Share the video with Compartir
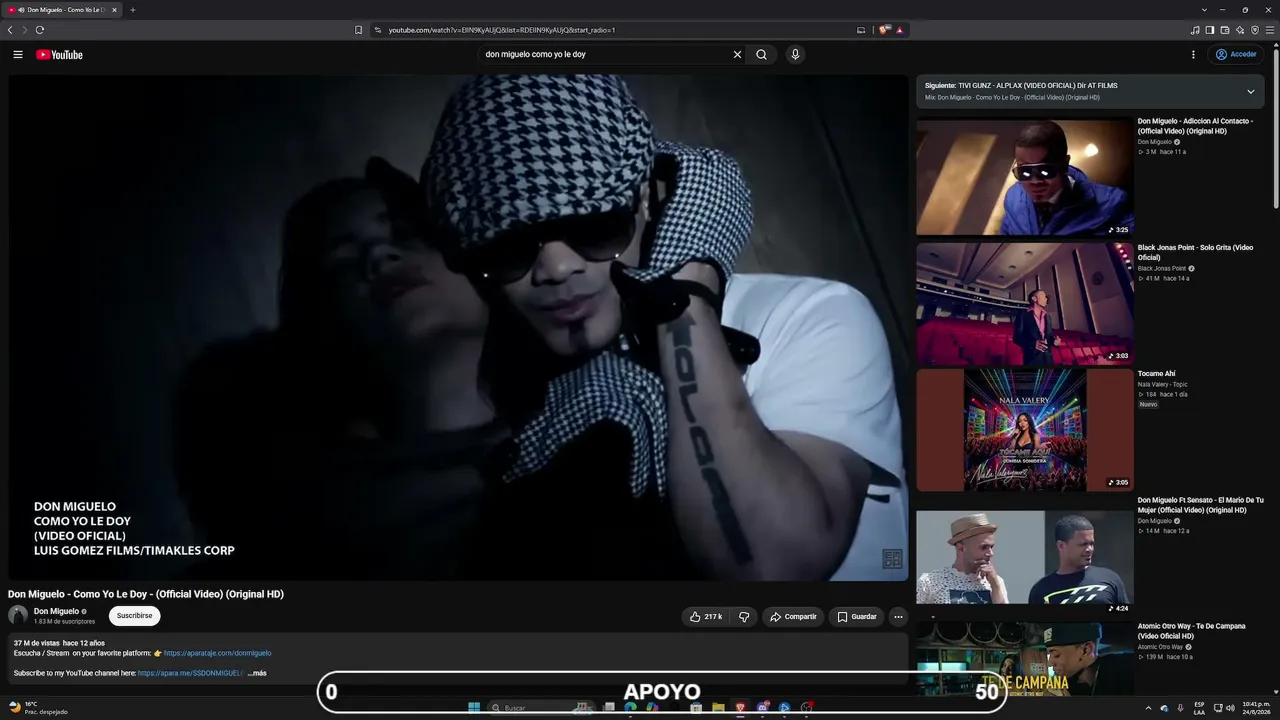Screen dimensions: 1280x720 tap(793, 617)
